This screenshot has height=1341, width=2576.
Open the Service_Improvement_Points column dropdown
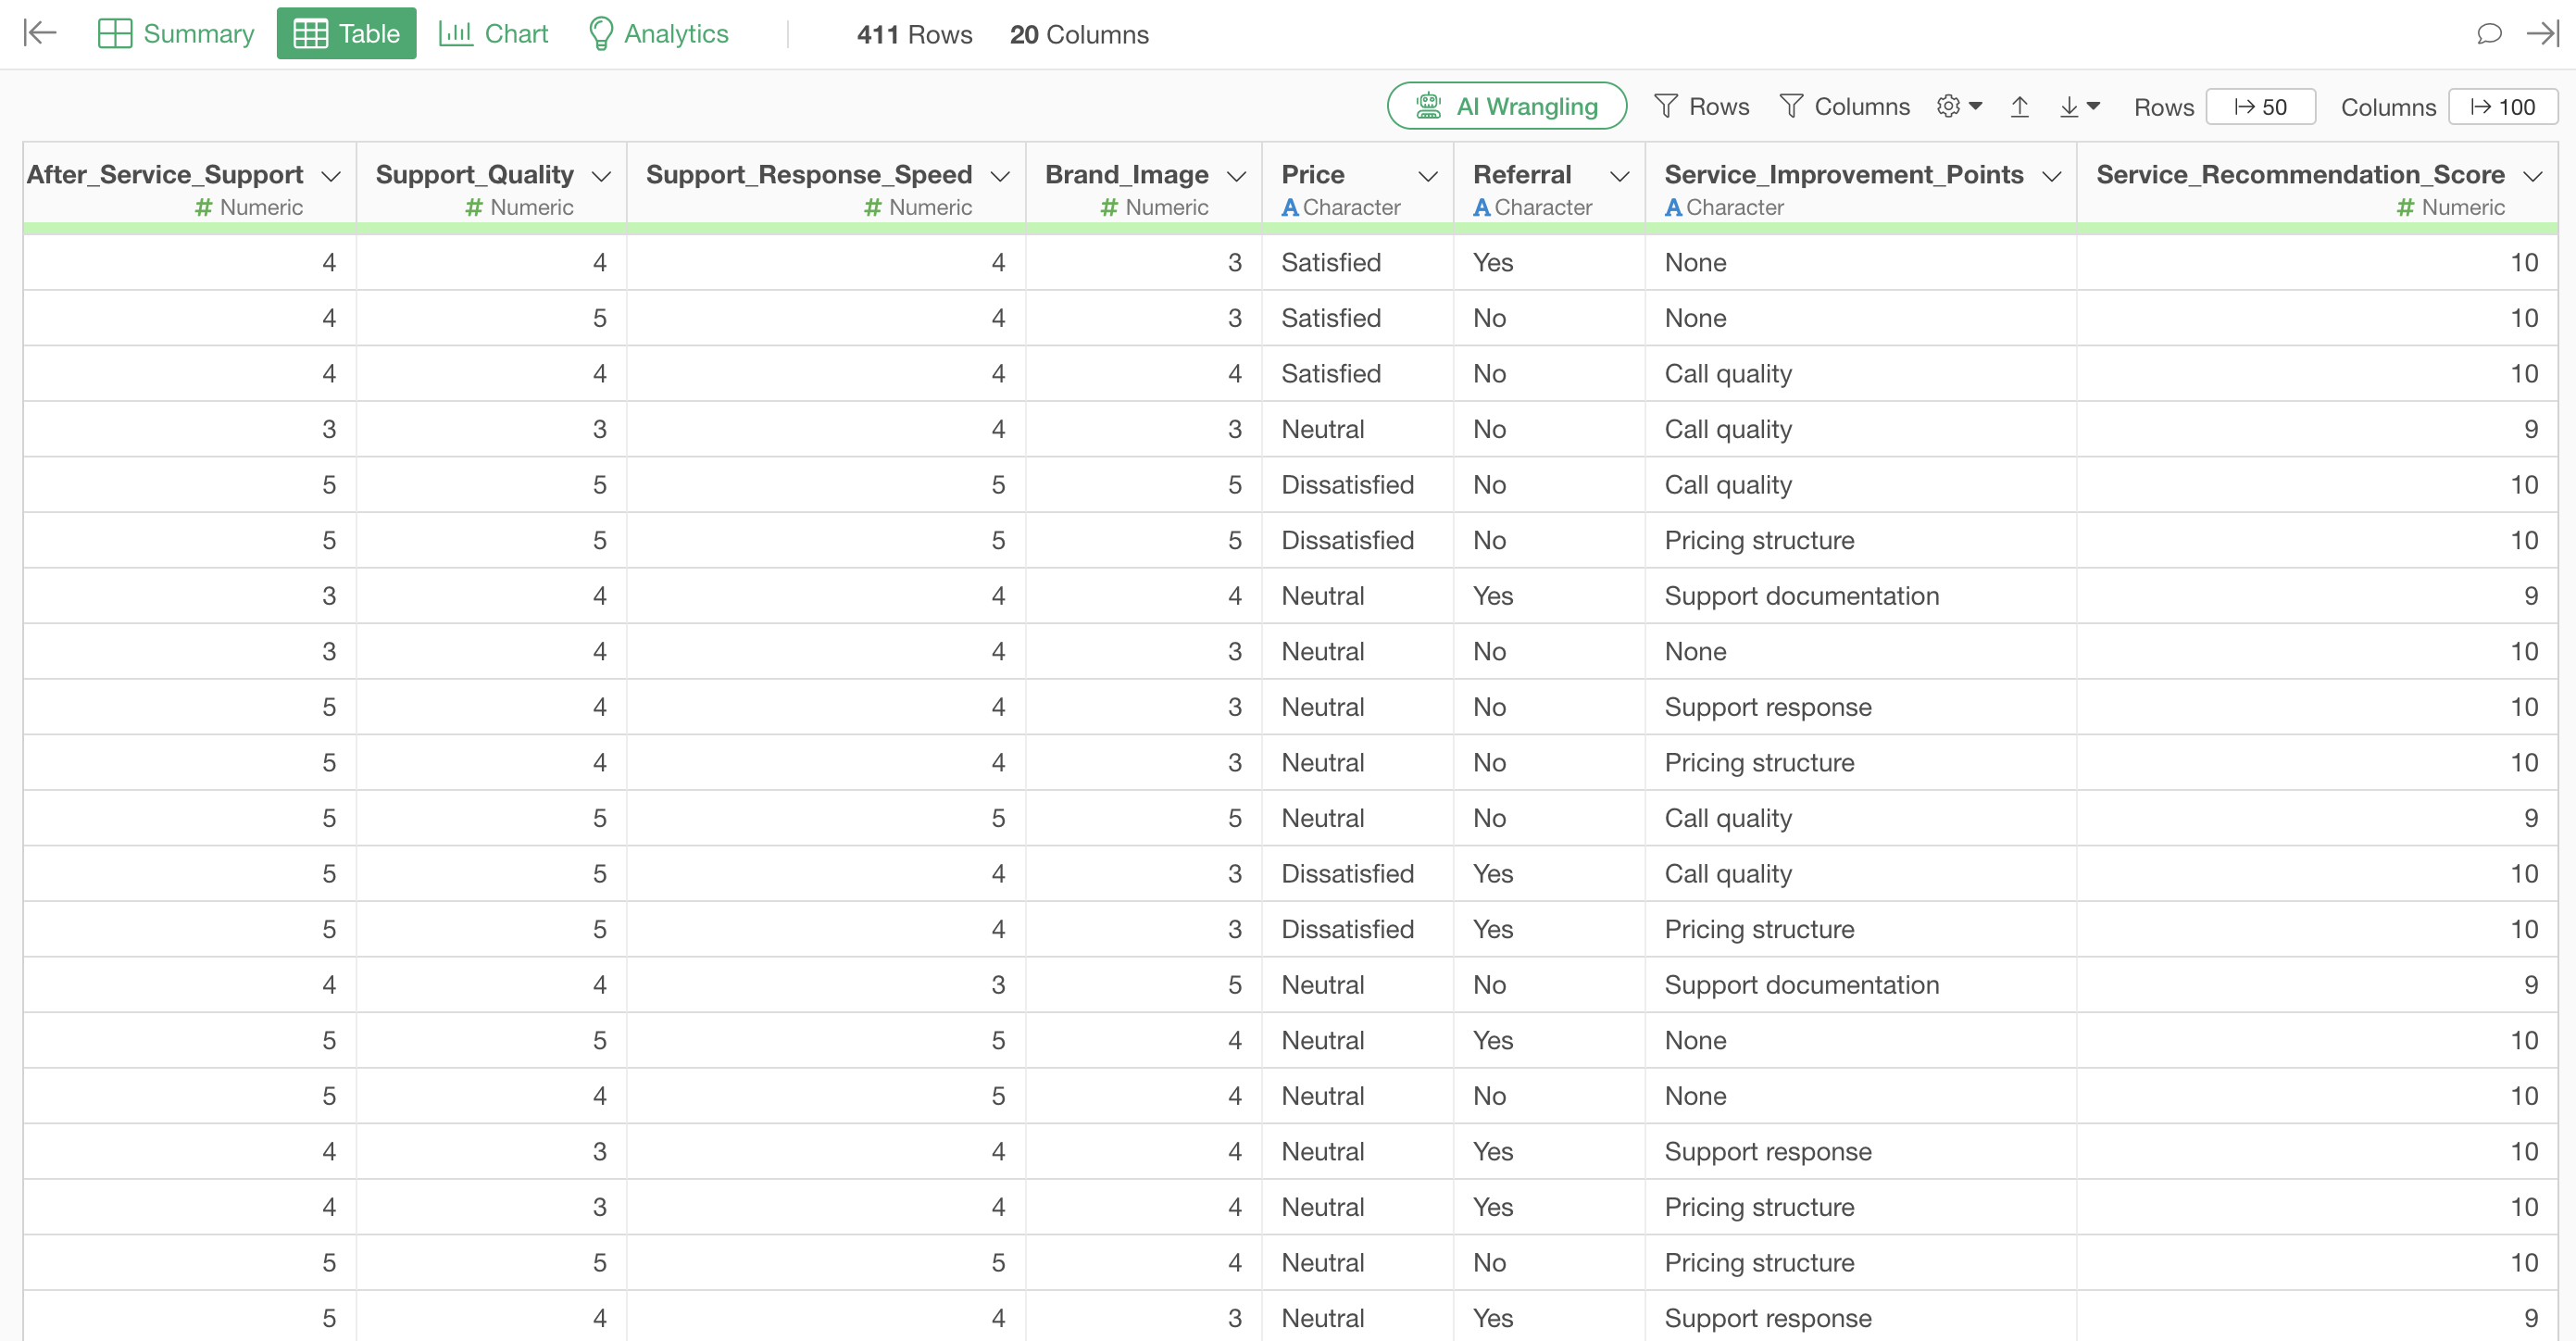tap(2051, 176)
